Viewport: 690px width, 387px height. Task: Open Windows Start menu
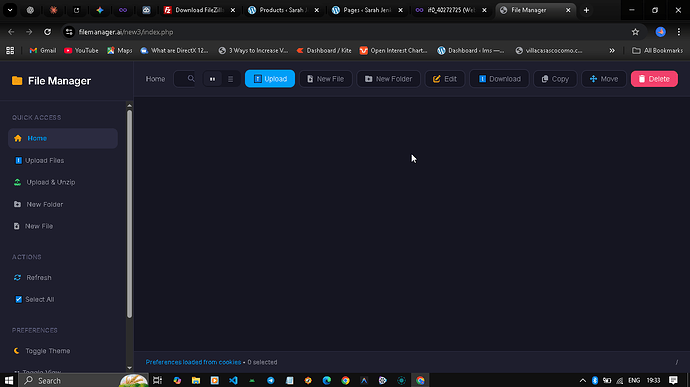pyautogui.click(x=9, y=380)
